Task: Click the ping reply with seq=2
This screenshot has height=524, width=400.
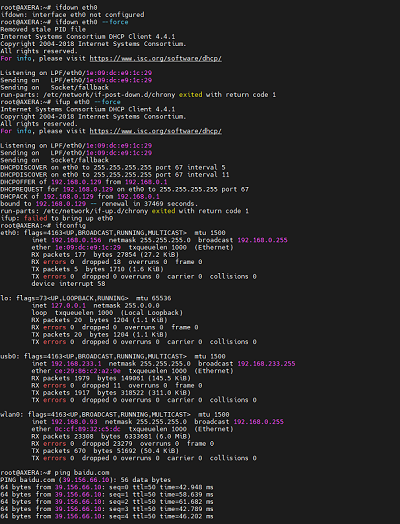Action: [x=107, y=502]
